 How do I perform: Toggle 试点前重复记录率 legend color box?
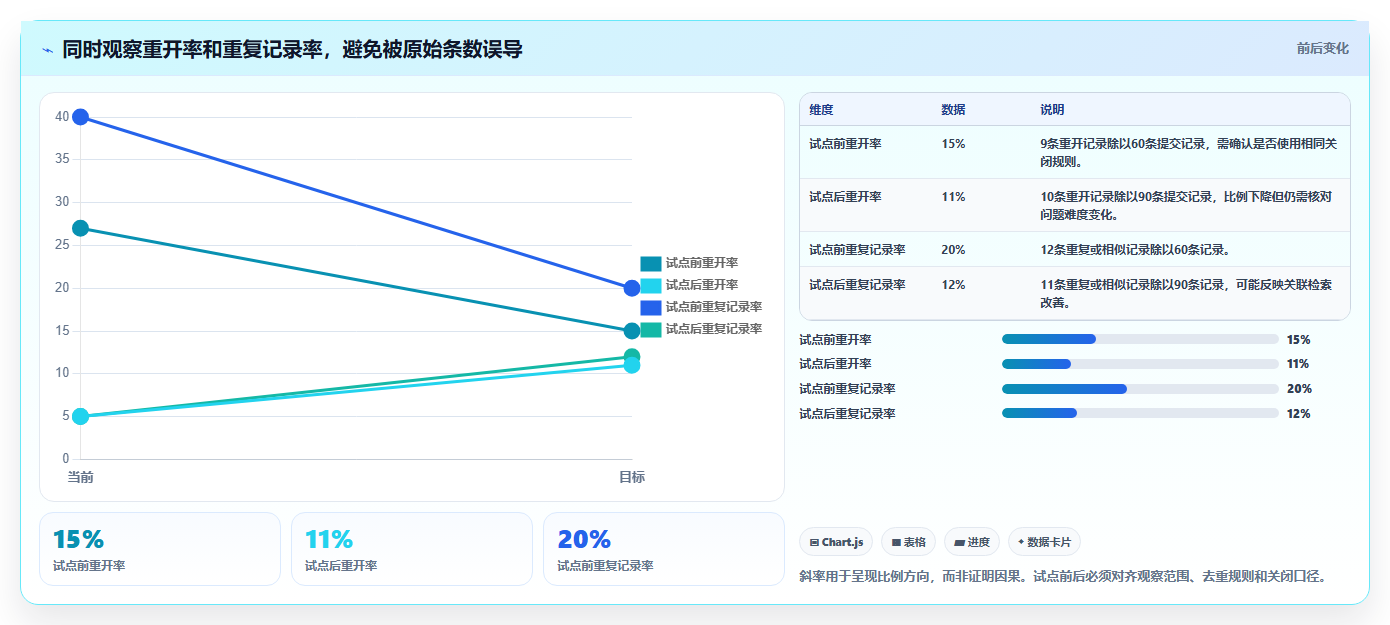(651, 307)
